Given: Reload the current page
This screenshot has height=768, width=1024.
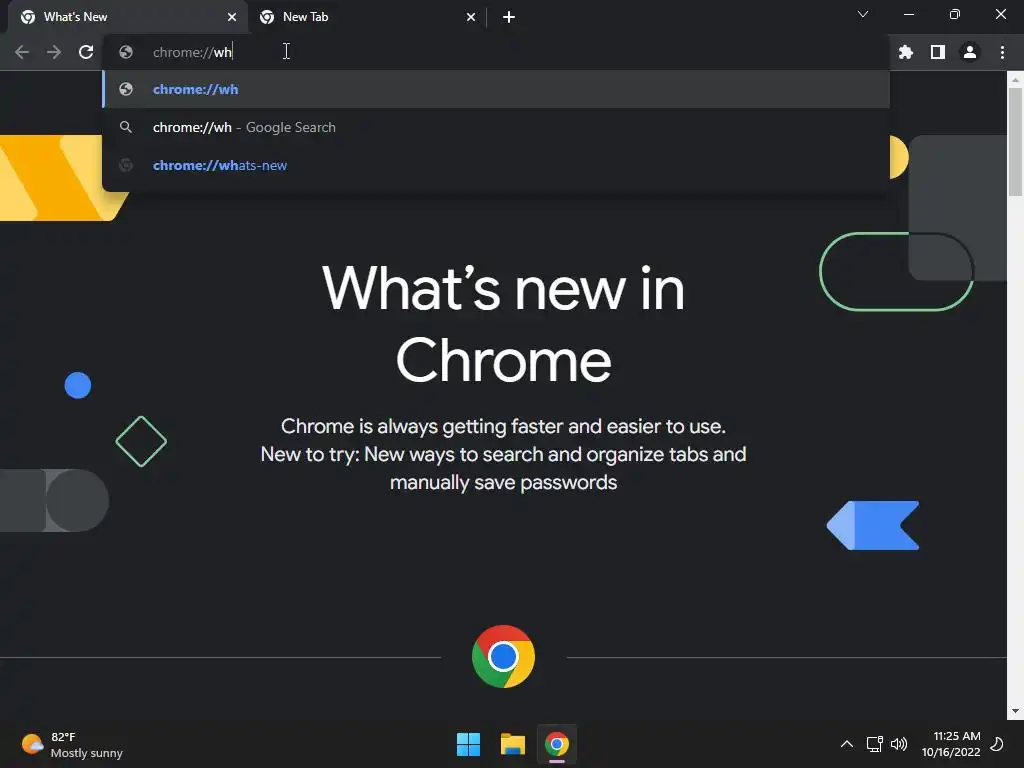Looking at the screenshot, I should click(x=86, y=52).
